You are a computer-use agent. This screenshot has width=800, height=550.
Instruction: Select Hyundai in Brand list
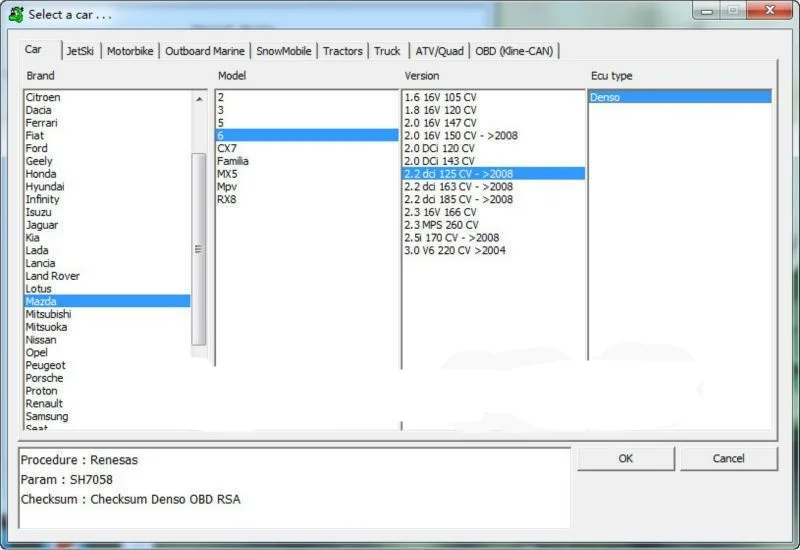[x=107, y=186]
